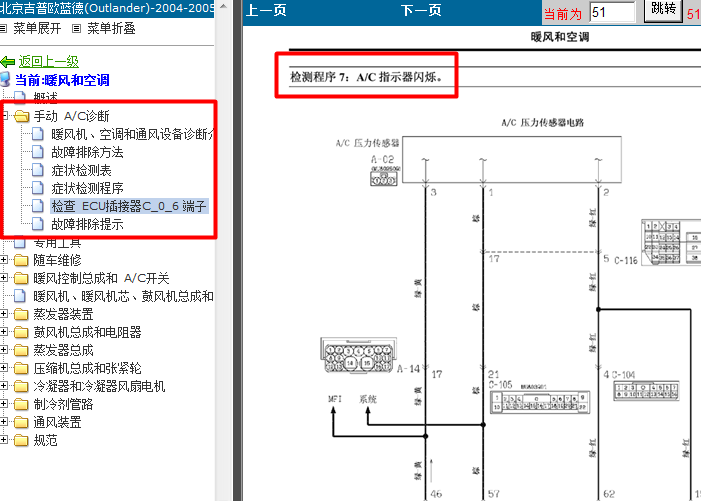Image resolution: width=701 pixels, height=501 pixels.
Task: Click page icon beside 暖风机、空调和通风设备诊断
Action: pyautogui.click(x=38, y=134)
